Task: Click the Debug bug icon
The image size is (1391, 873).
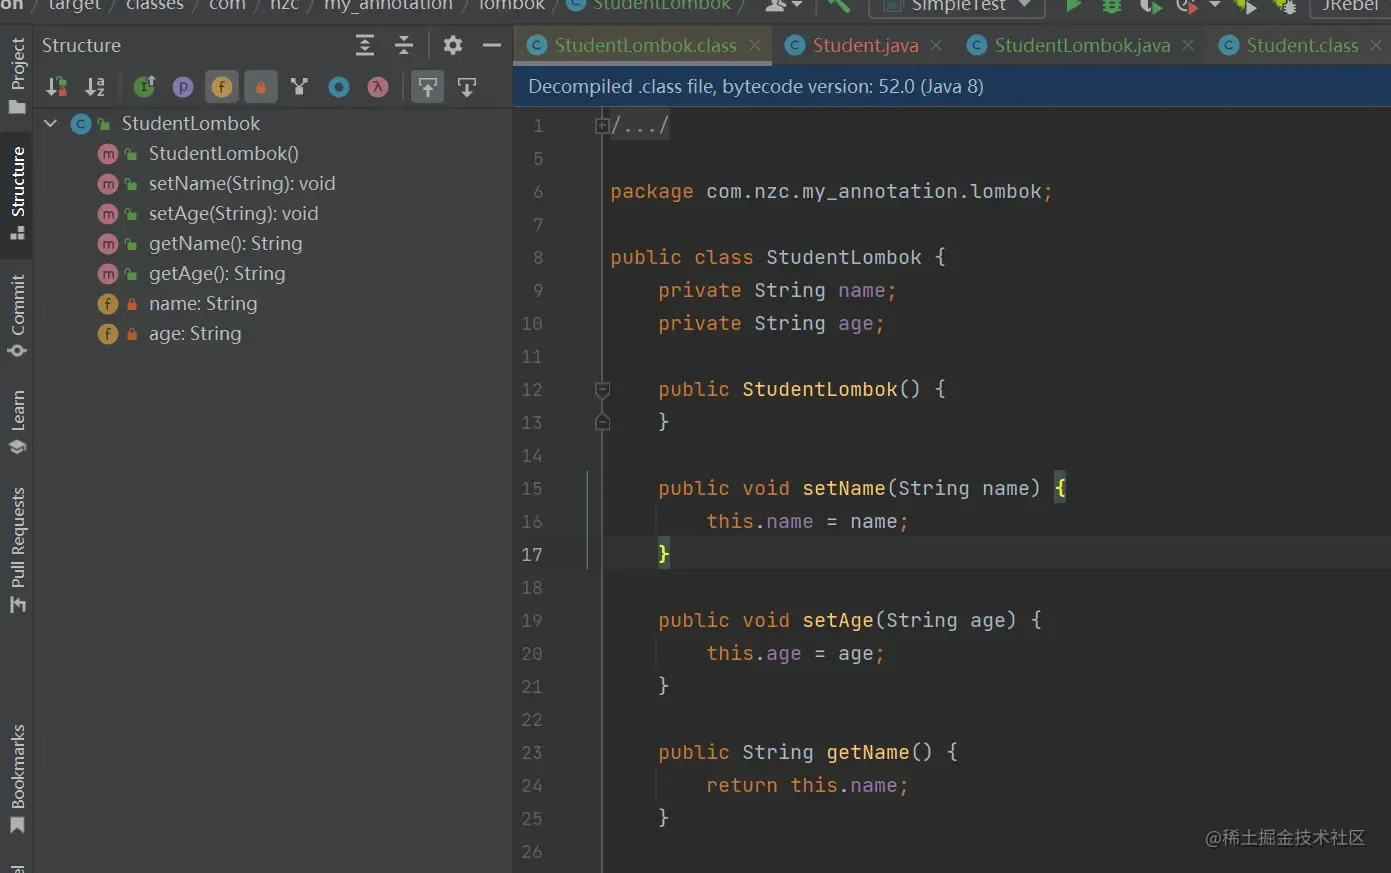Action: (1111, 6)
